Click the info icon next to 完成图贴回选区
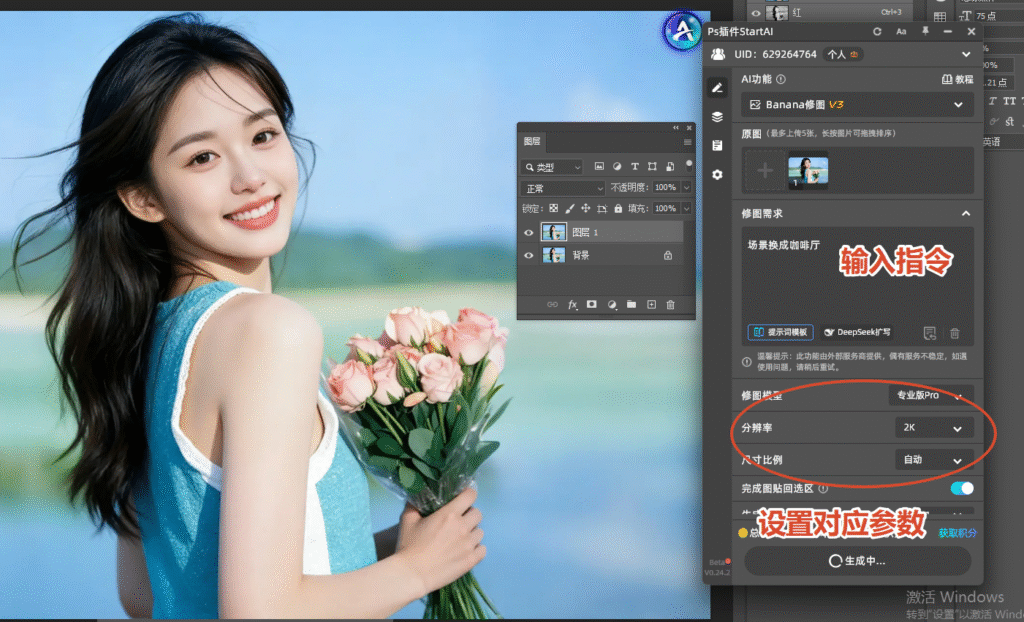This screenshot has width=1024, height=622. click(824, 488)
